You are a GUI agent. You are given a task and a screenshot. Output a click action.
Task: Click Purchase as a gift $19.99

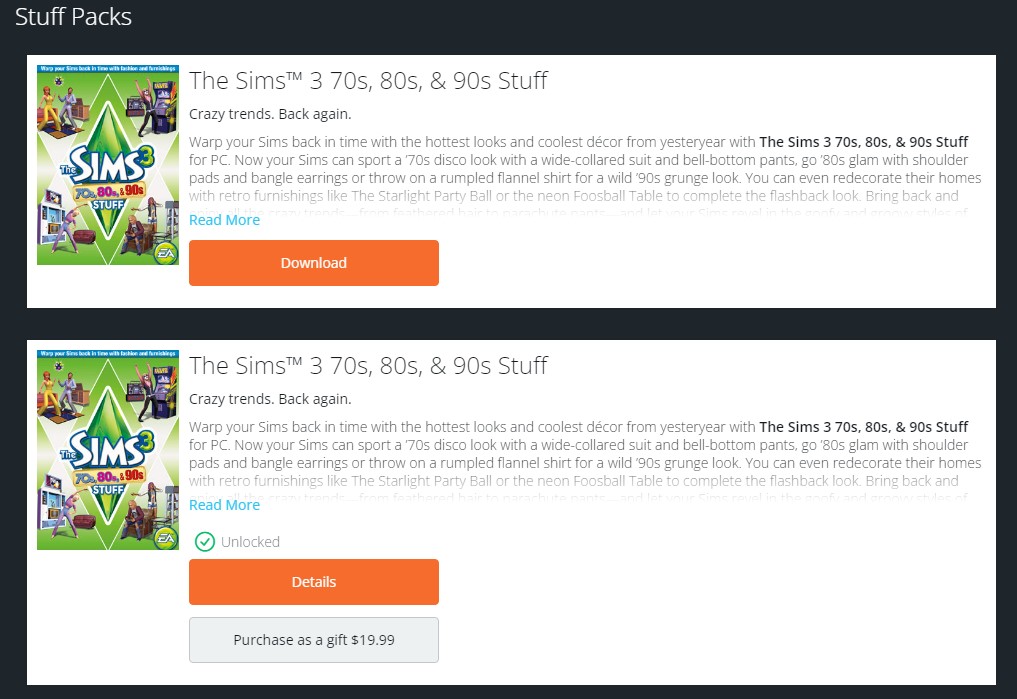(x=313, y=640)
